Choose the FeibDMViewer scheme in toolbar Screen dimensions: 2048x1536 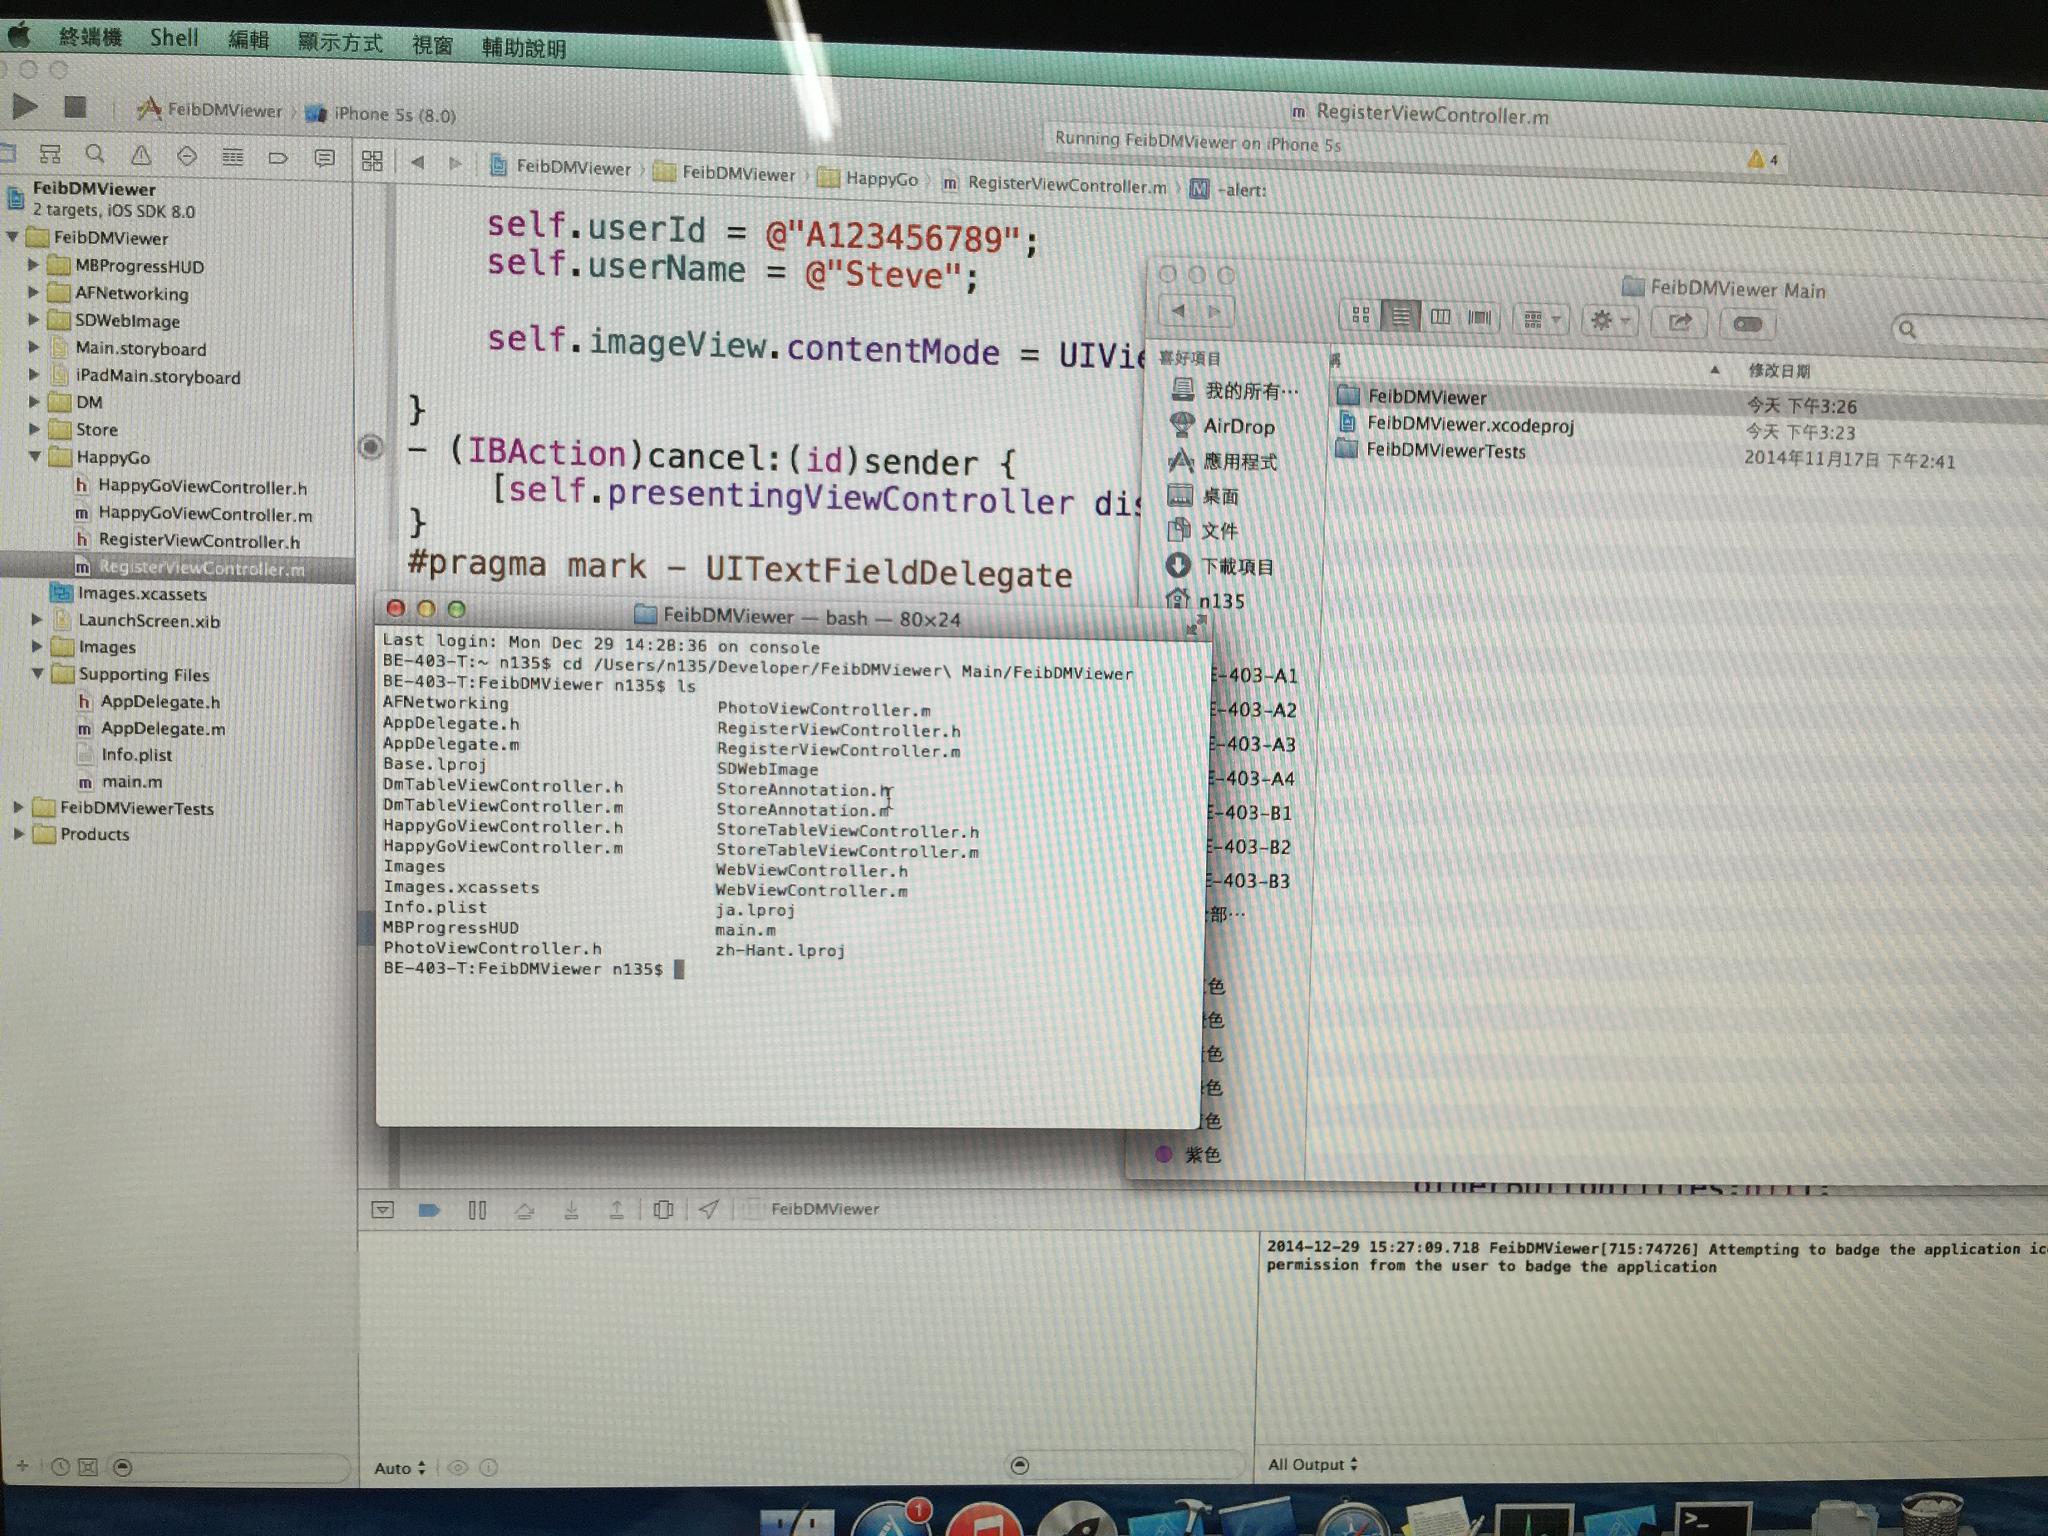[x=211, y=109]
